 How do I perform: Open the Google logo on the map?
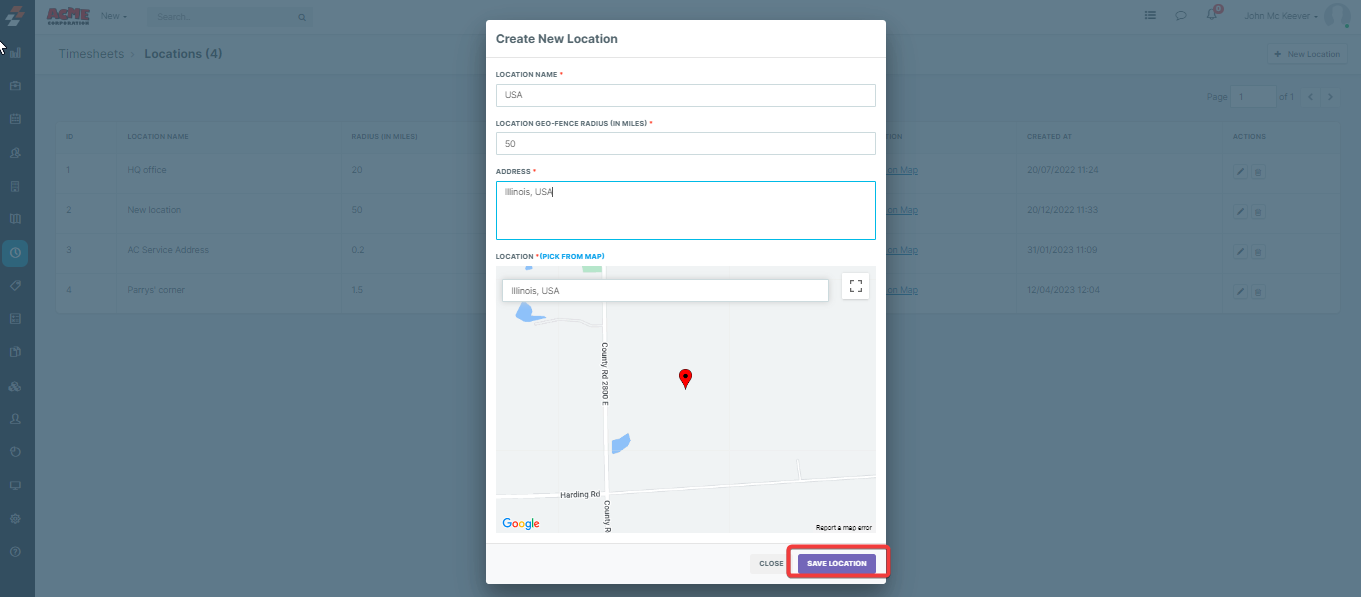[x=521, y=524]
